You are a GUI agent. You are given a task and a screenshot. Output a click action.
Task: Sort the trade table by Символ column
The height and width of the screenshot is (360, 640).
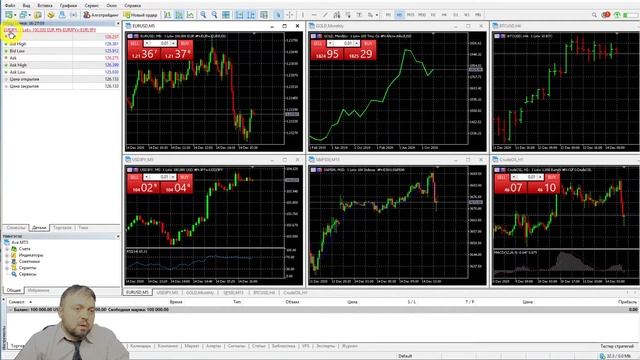click(x=17, y=302)
